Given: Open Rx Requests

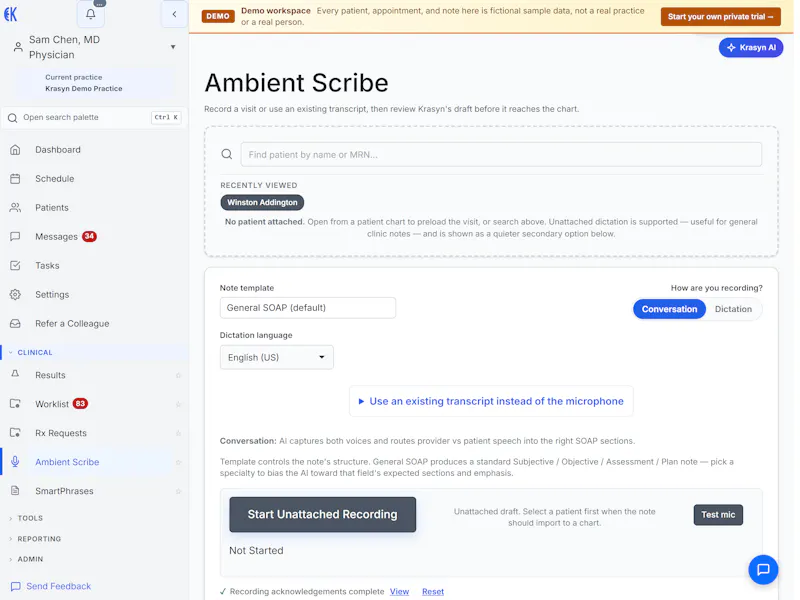Looking at the screenshot, I should click(x=61, y=433).
